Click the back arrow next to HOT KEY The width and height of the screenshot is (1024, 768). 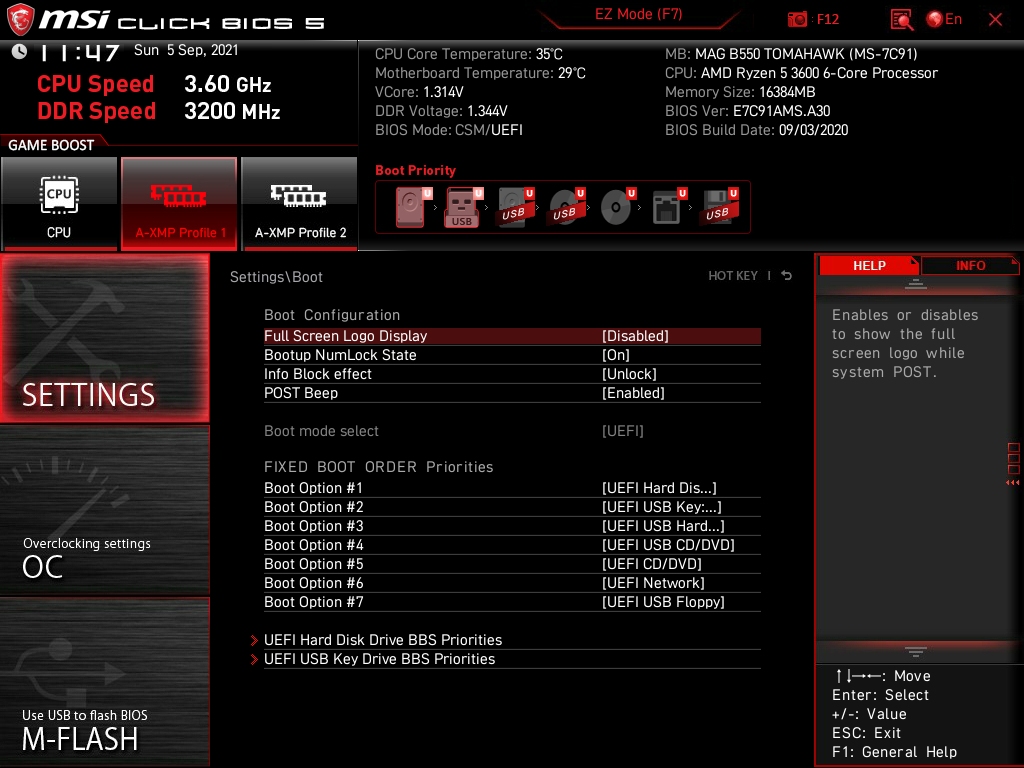point(787,276)
